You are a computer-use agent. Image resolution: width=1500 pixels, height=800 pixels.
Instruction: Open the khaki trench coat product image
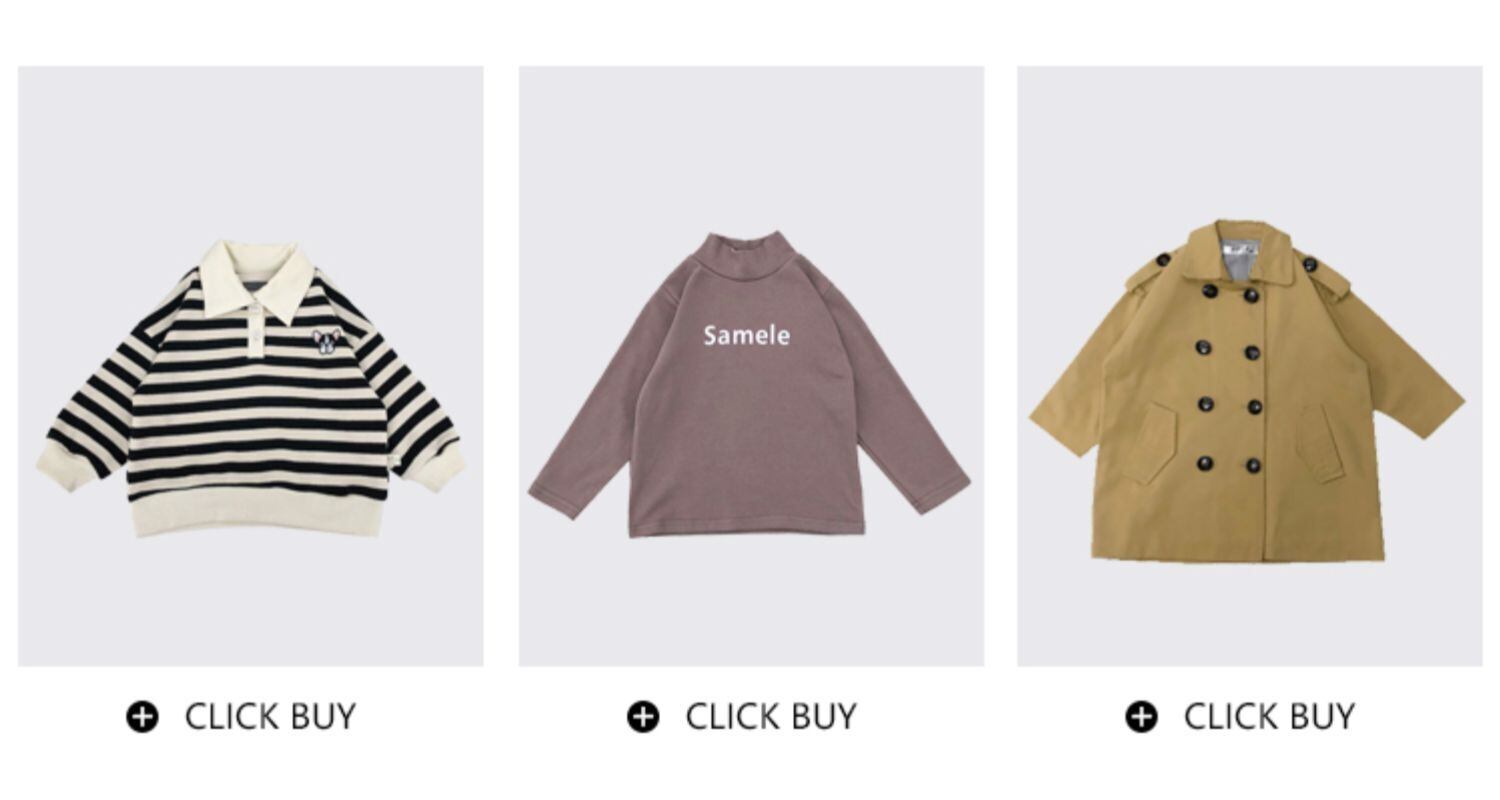point(1250,366)
